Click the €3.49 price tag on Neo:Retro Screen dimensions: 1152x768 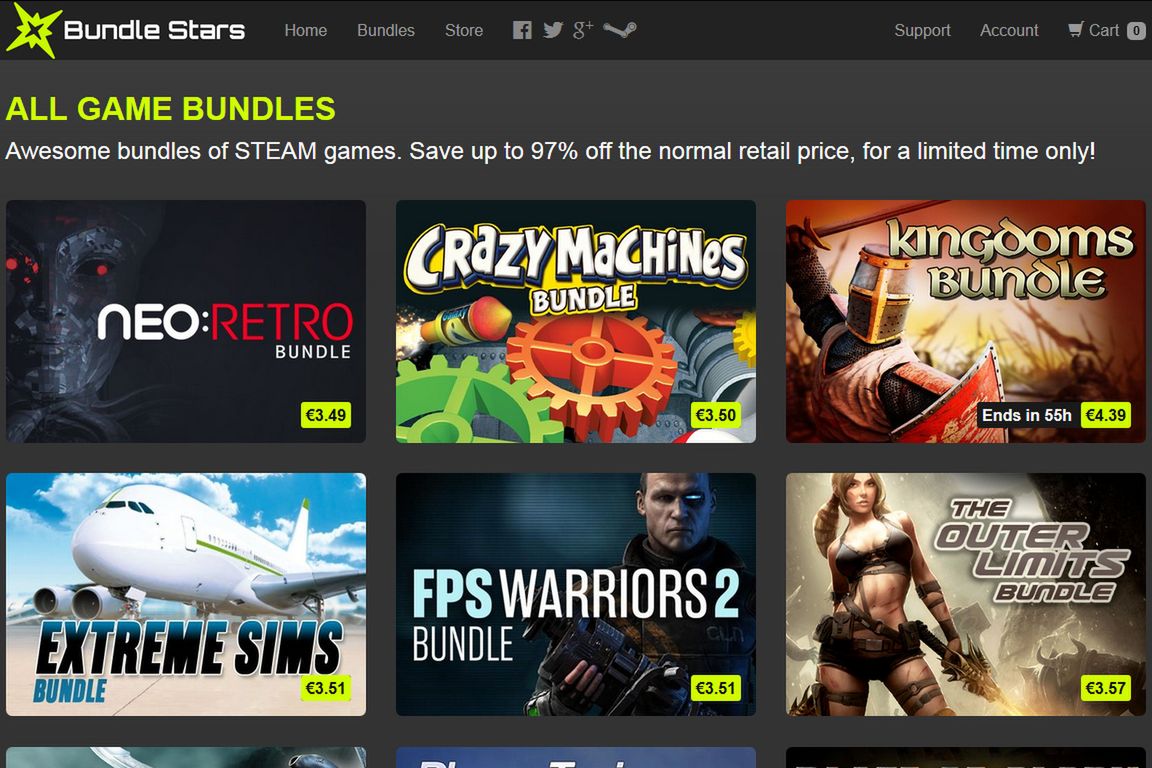[325, 415]
